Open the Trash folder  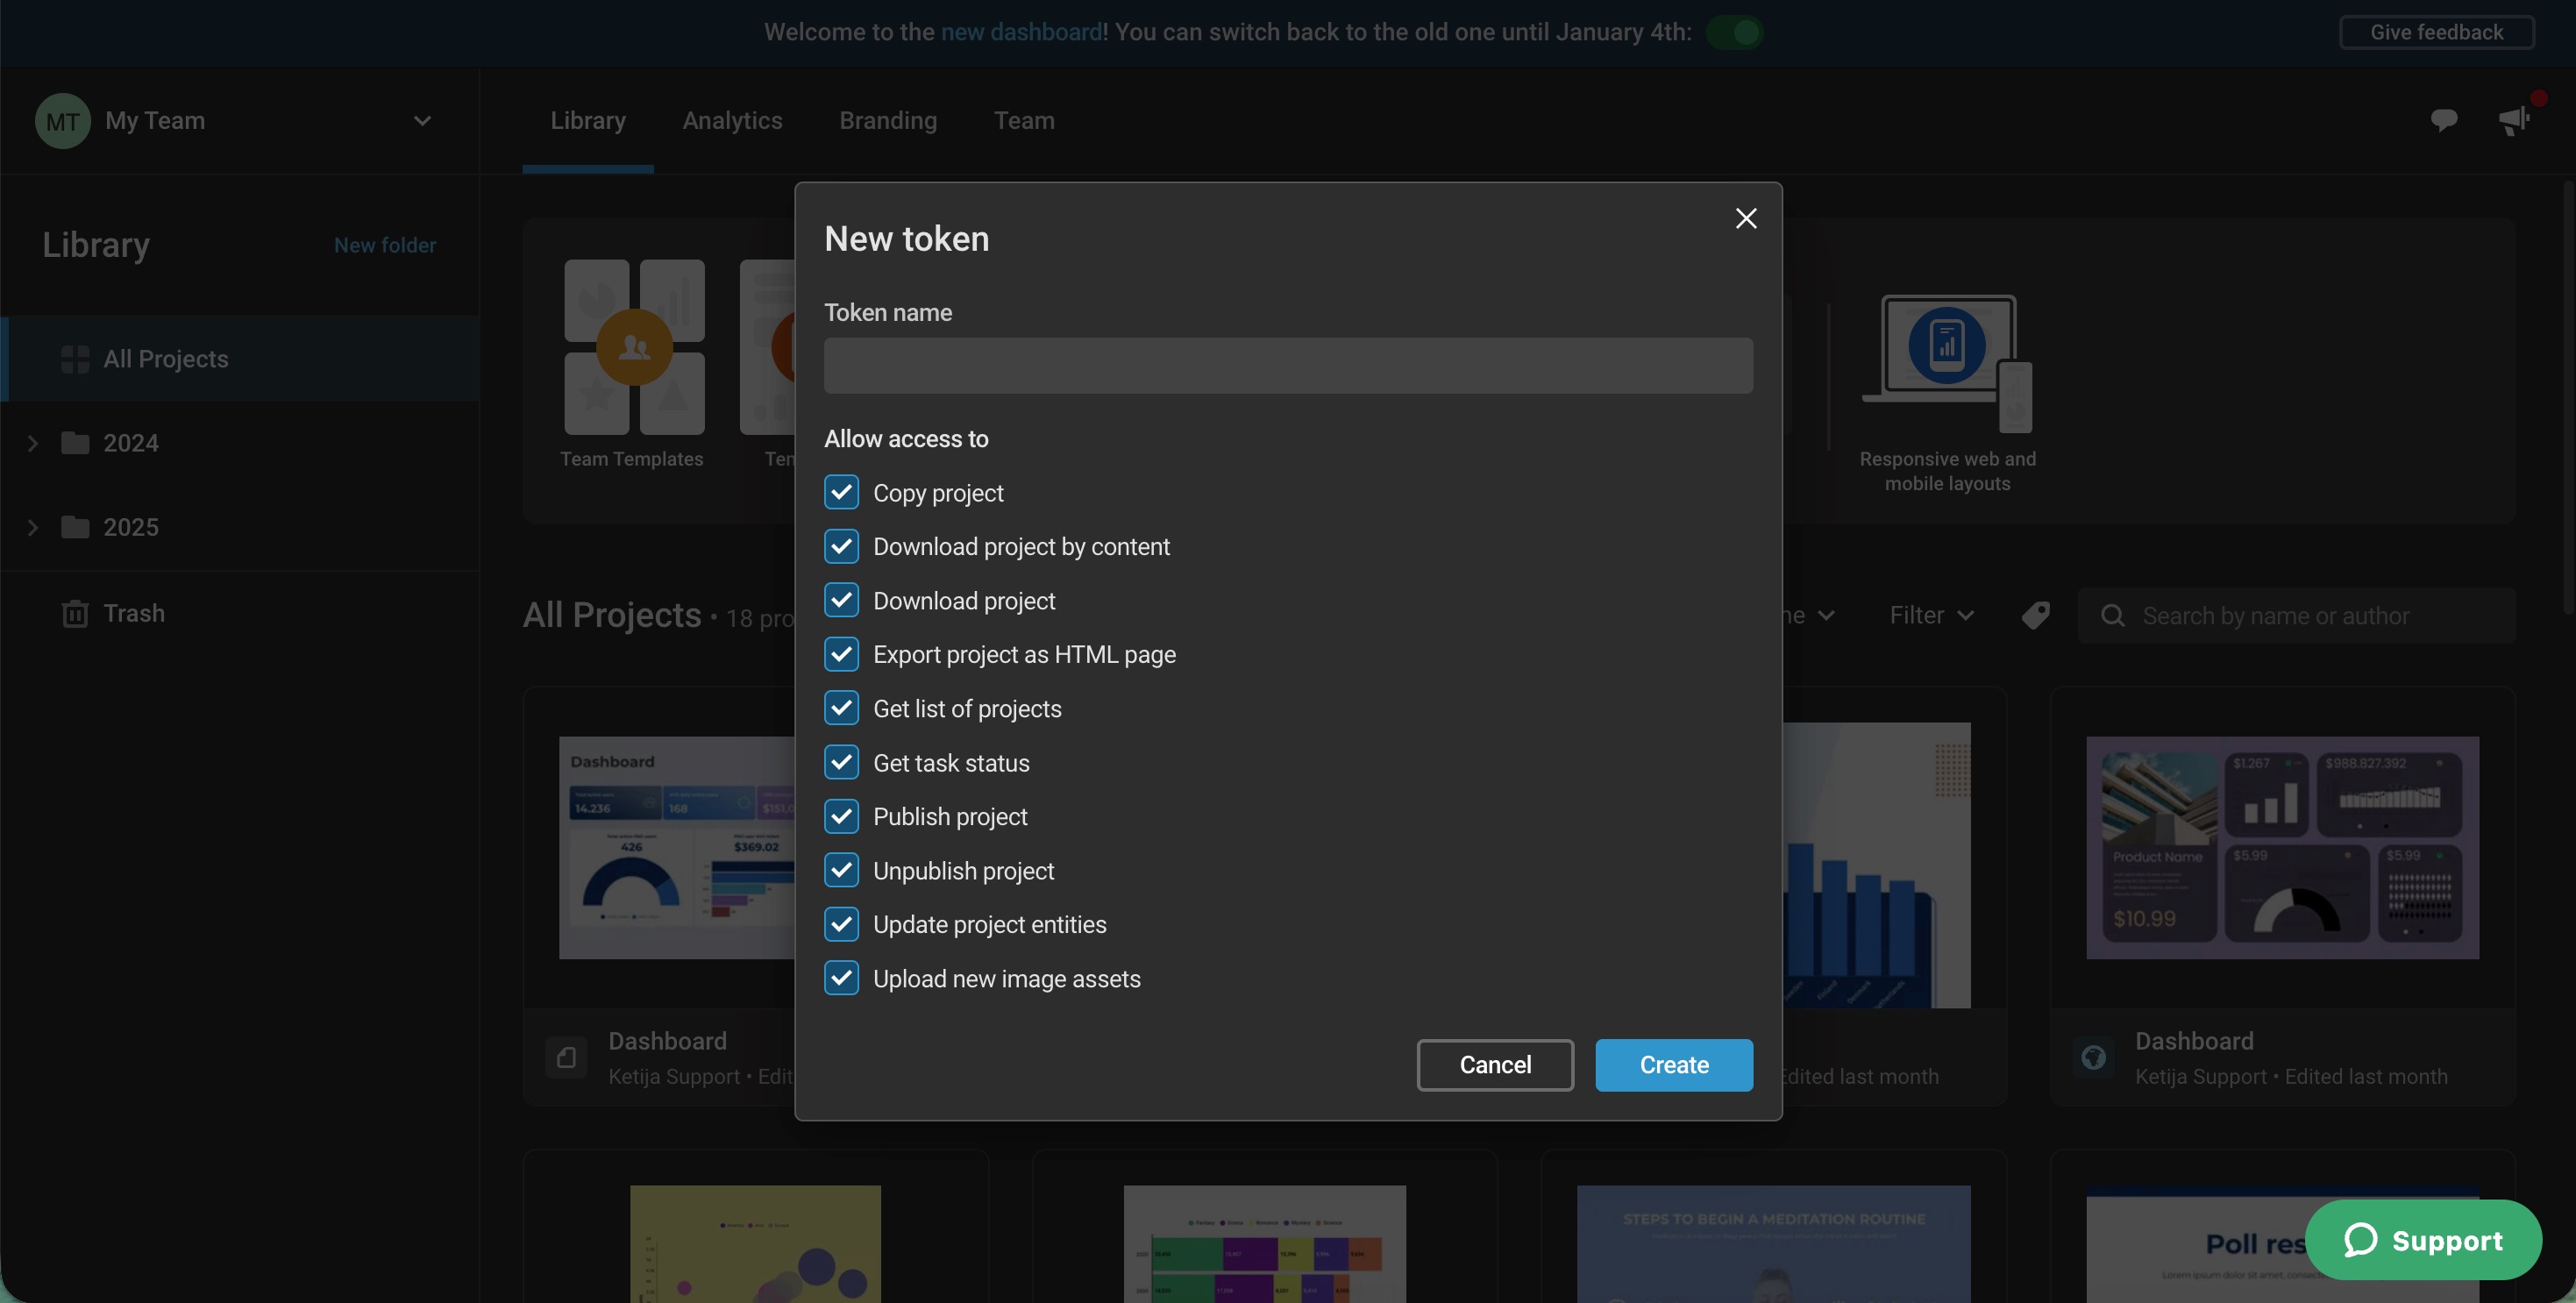pyautogui.click(x=133, y=613)
